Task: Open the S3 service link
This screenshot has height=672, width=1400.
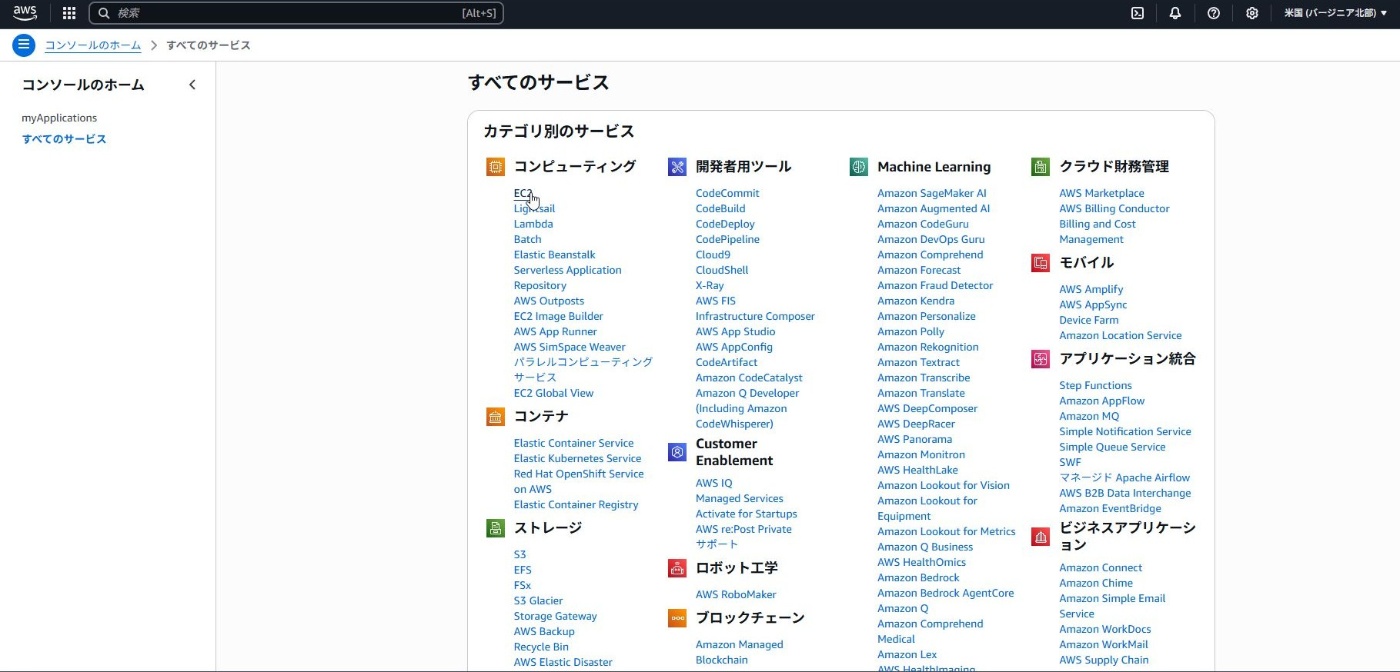Action: 520,554
